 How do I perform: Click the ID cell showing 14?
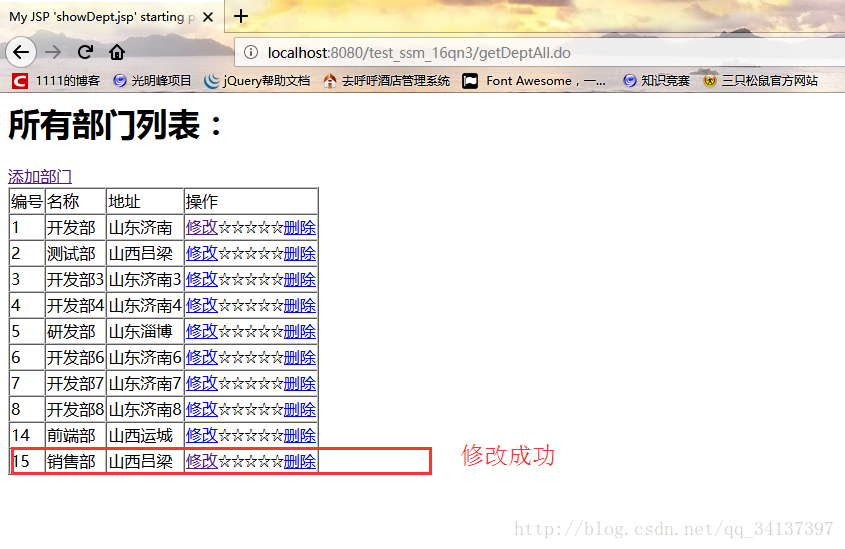point(27,435)
